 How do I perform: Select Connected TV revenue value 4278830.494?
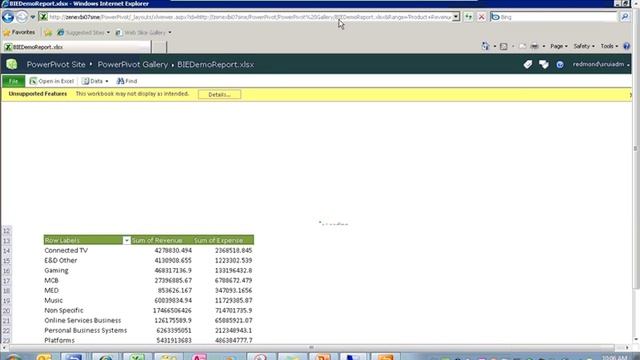(173, 250)
